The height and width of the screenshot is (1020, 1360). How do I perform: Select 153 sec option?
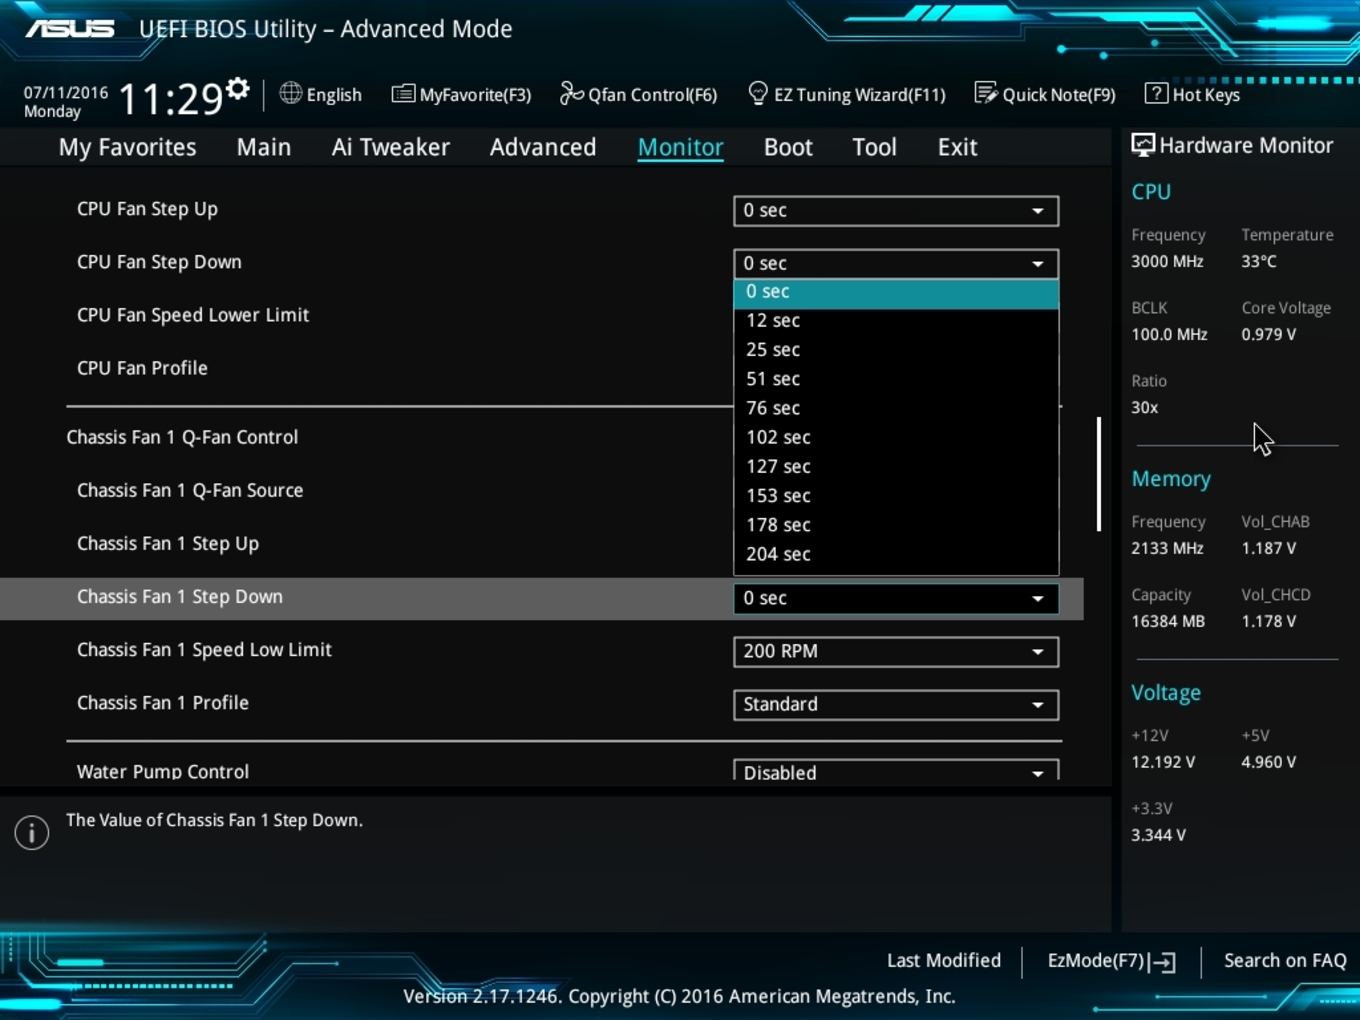[896, 496]
